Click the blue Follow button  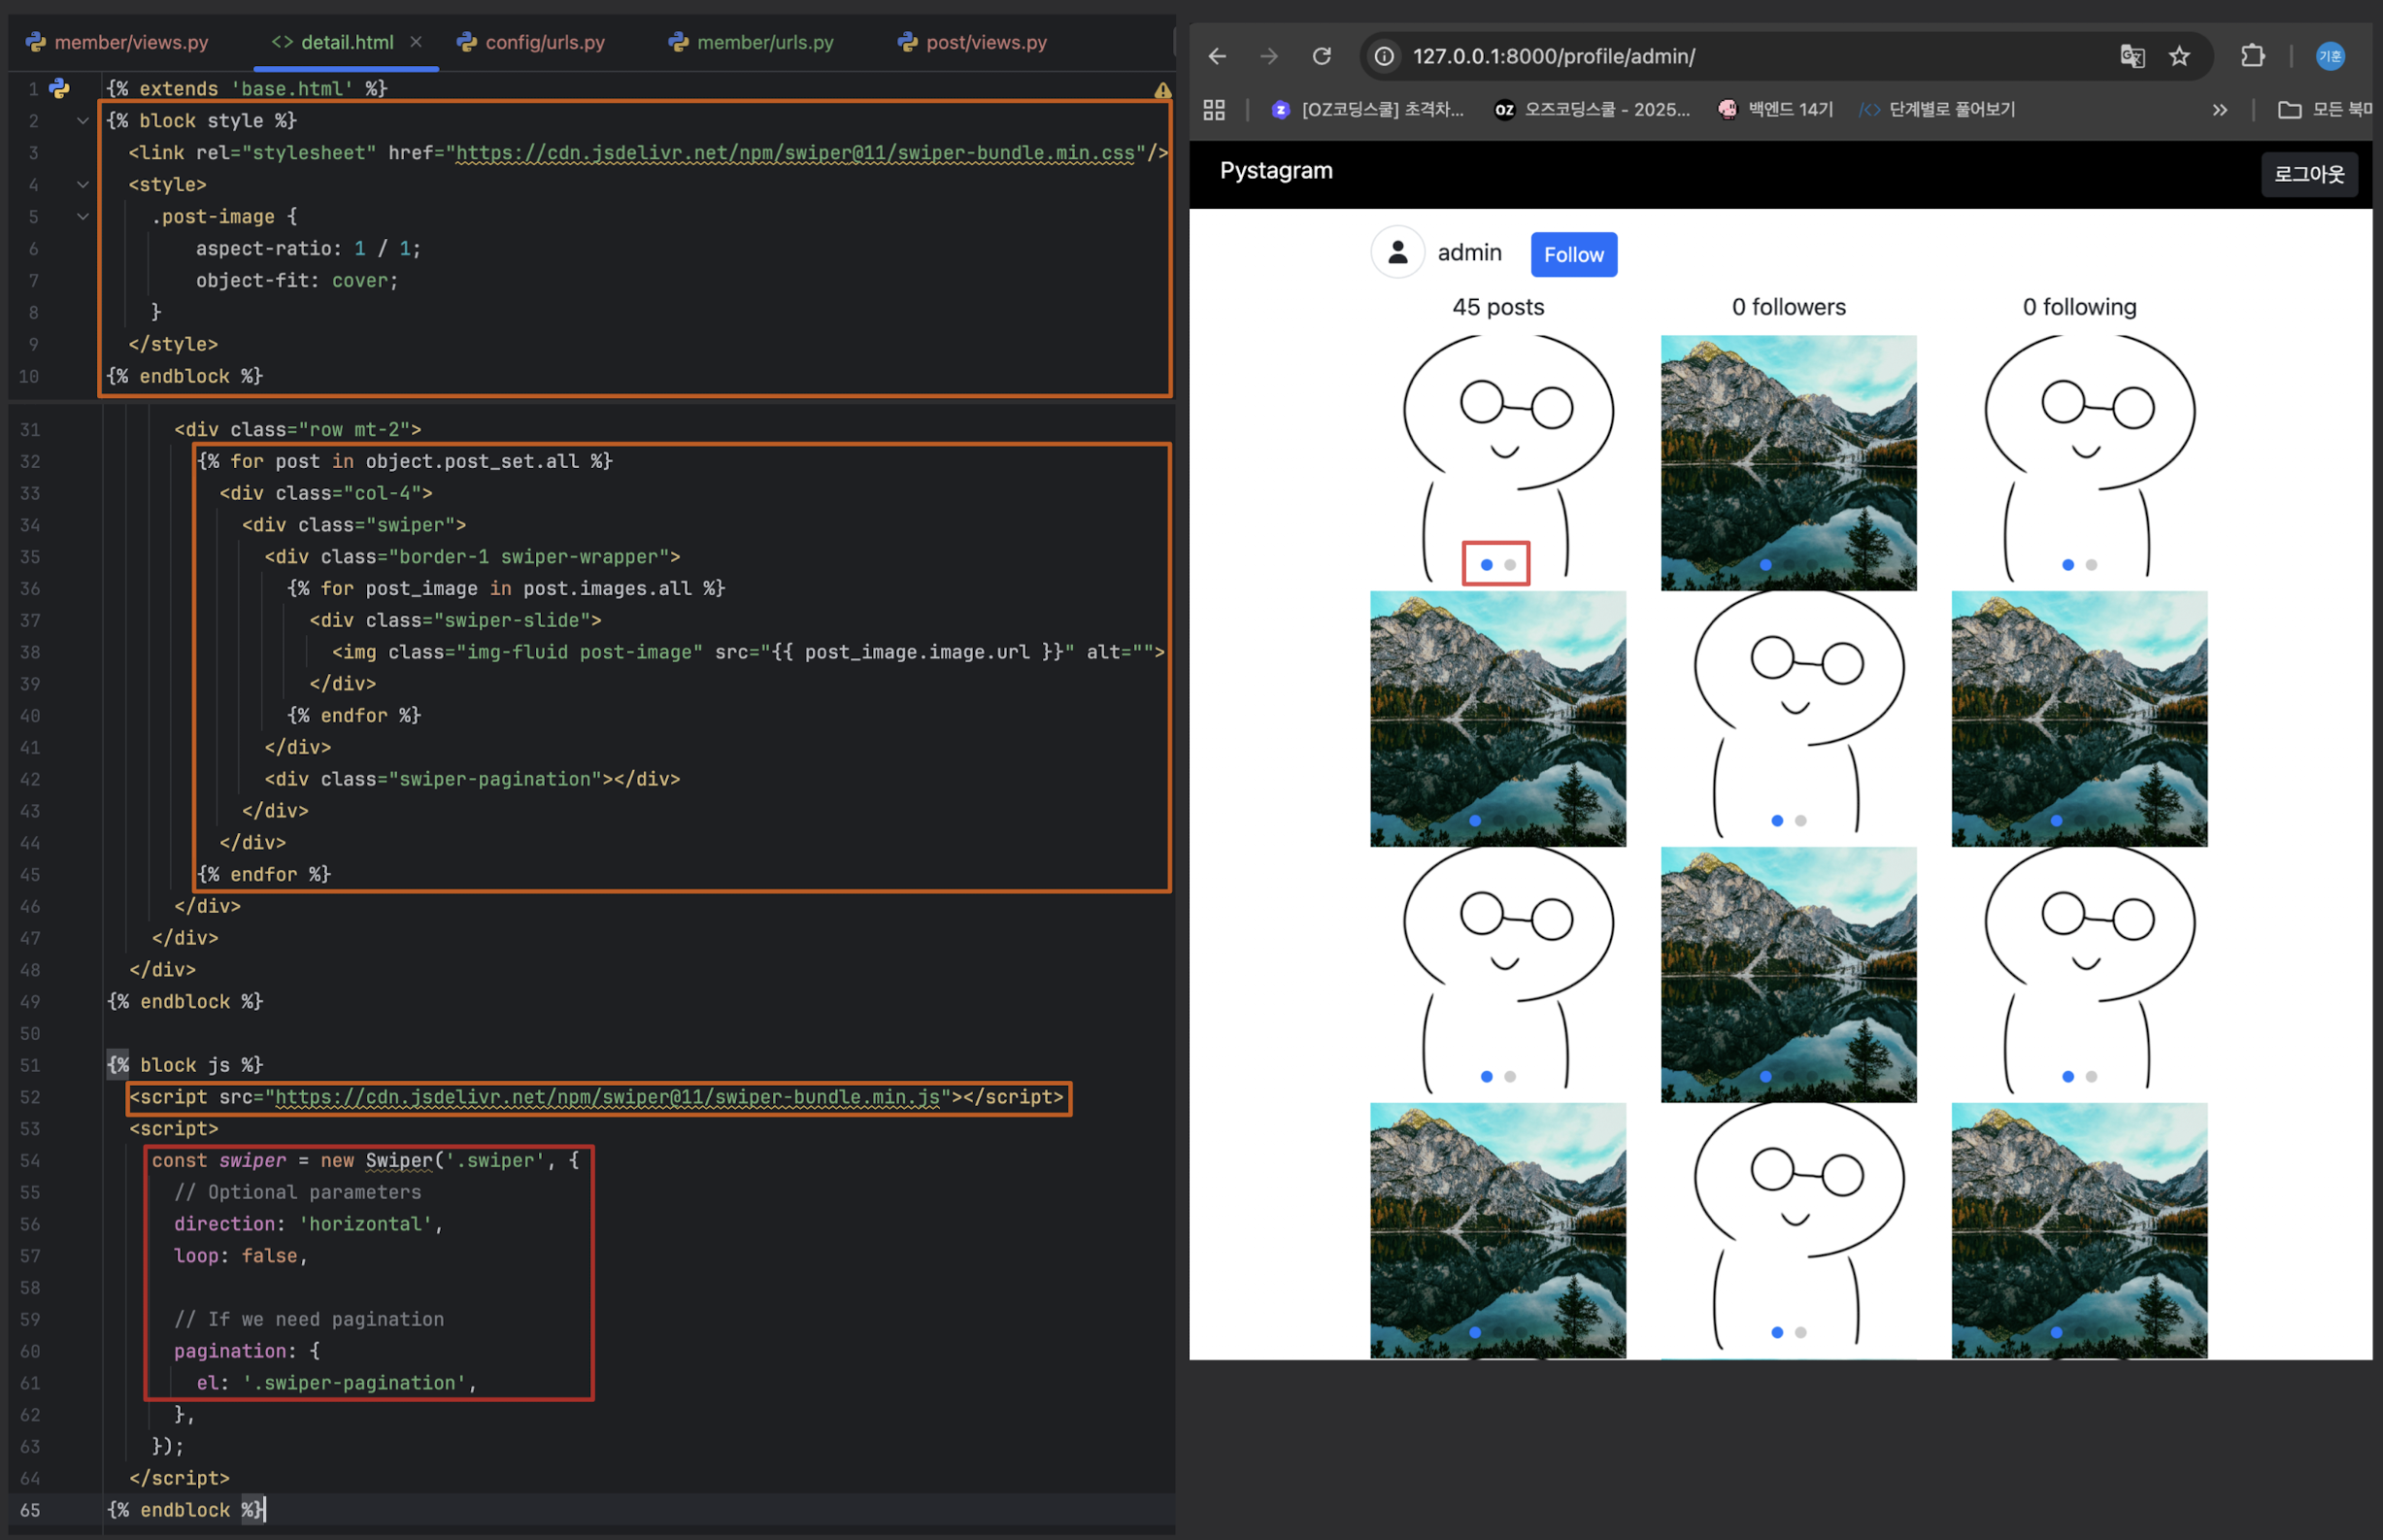coord(1573,255)
